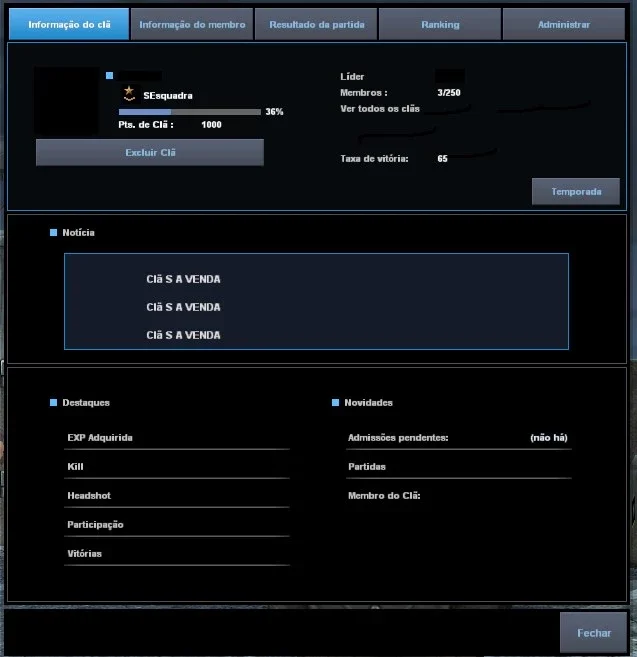Select the EXP Adquirida highlight row
Image resolution: width=637 pixels, height=657 pixels.
tap(176, 438)
